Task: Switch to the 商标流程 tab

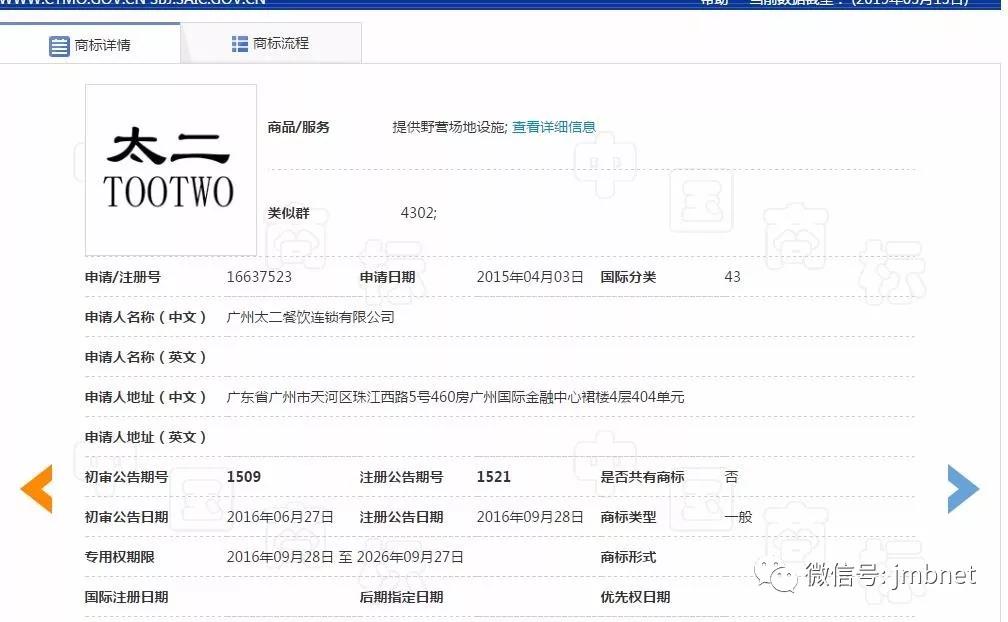Action: point(271,43)
